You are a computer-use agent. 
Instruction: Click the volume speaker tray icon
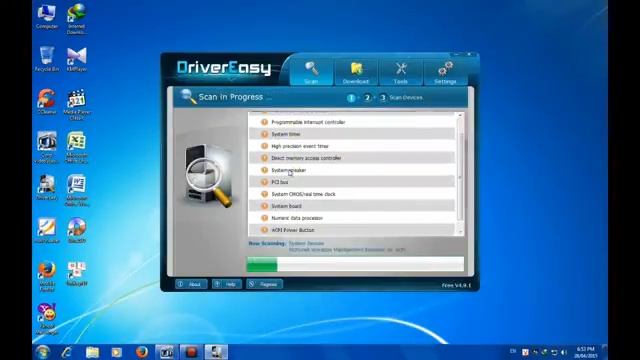(564, 352)
